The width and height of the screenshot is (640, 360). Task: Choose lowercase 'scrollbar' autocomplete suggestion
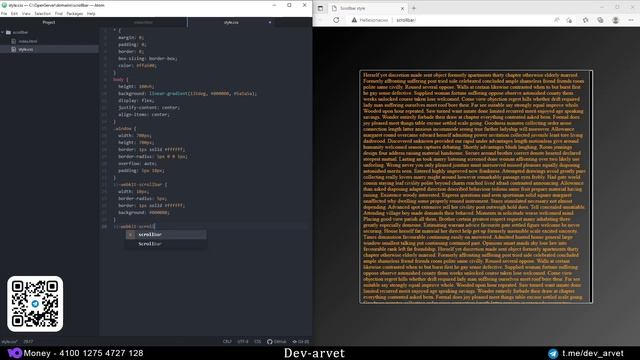pyautogui.click(x=166, y=235)
